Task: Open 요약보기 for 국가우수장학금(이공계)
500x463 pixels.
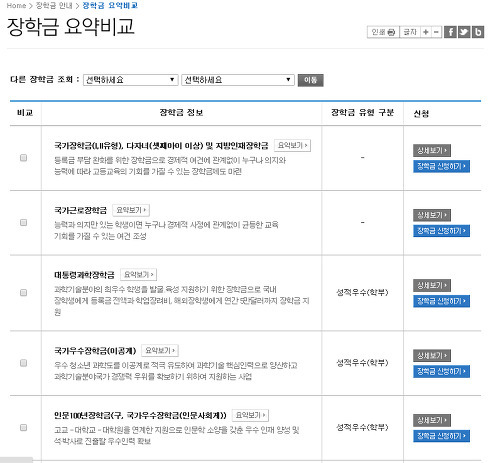Action: [160, 350]
